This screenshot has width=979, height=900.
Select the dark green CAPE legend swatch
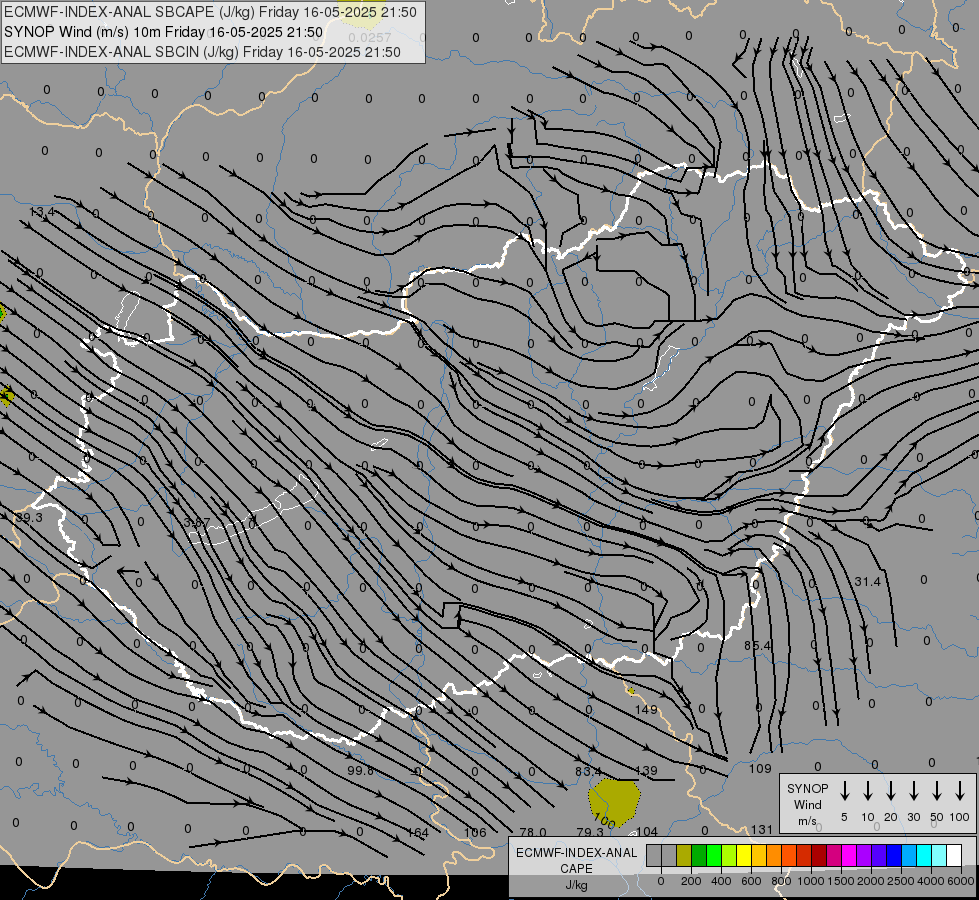(699, 855)
